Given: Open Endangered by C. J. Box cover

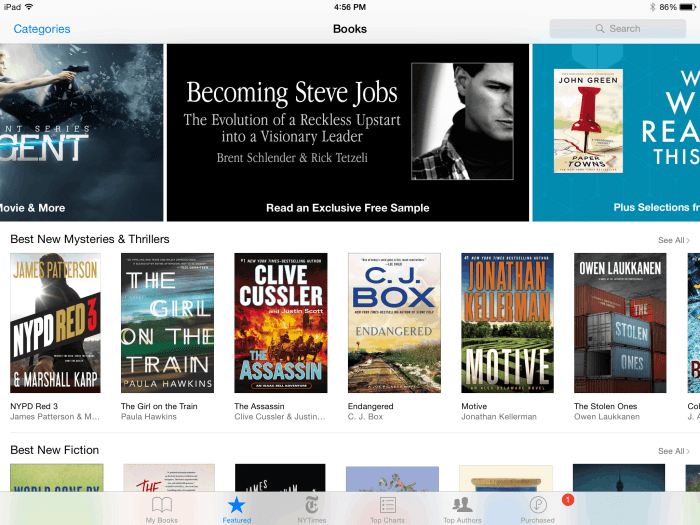Looking at the screenshot, I should pos(394,323).
